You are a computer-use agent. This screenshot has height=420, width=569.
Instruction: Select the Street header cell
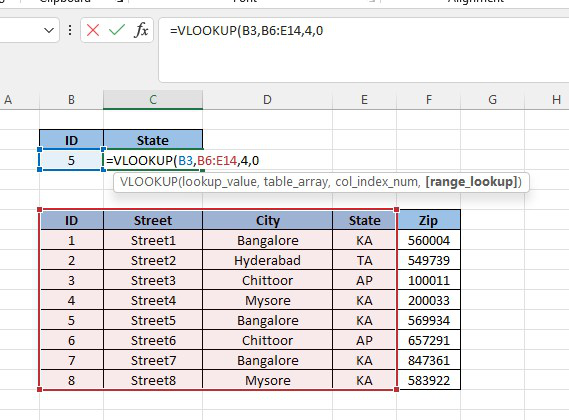pyautogui.click(x=153, y=220)
